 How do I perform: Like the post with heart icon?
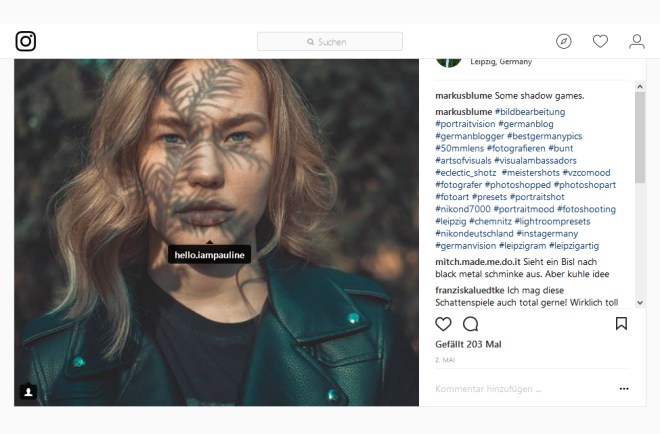443,324
